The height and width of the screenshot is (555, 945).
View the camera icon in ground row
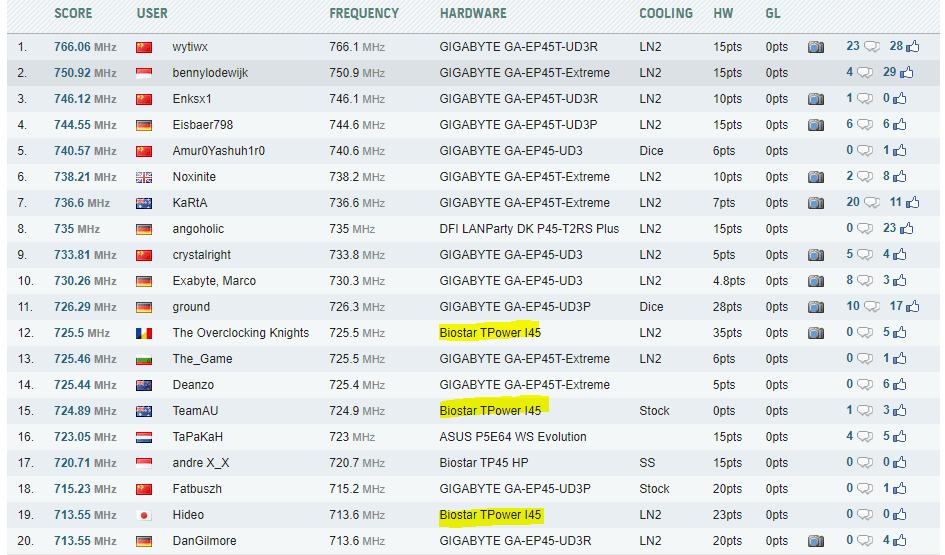click(x=816, y=307)
